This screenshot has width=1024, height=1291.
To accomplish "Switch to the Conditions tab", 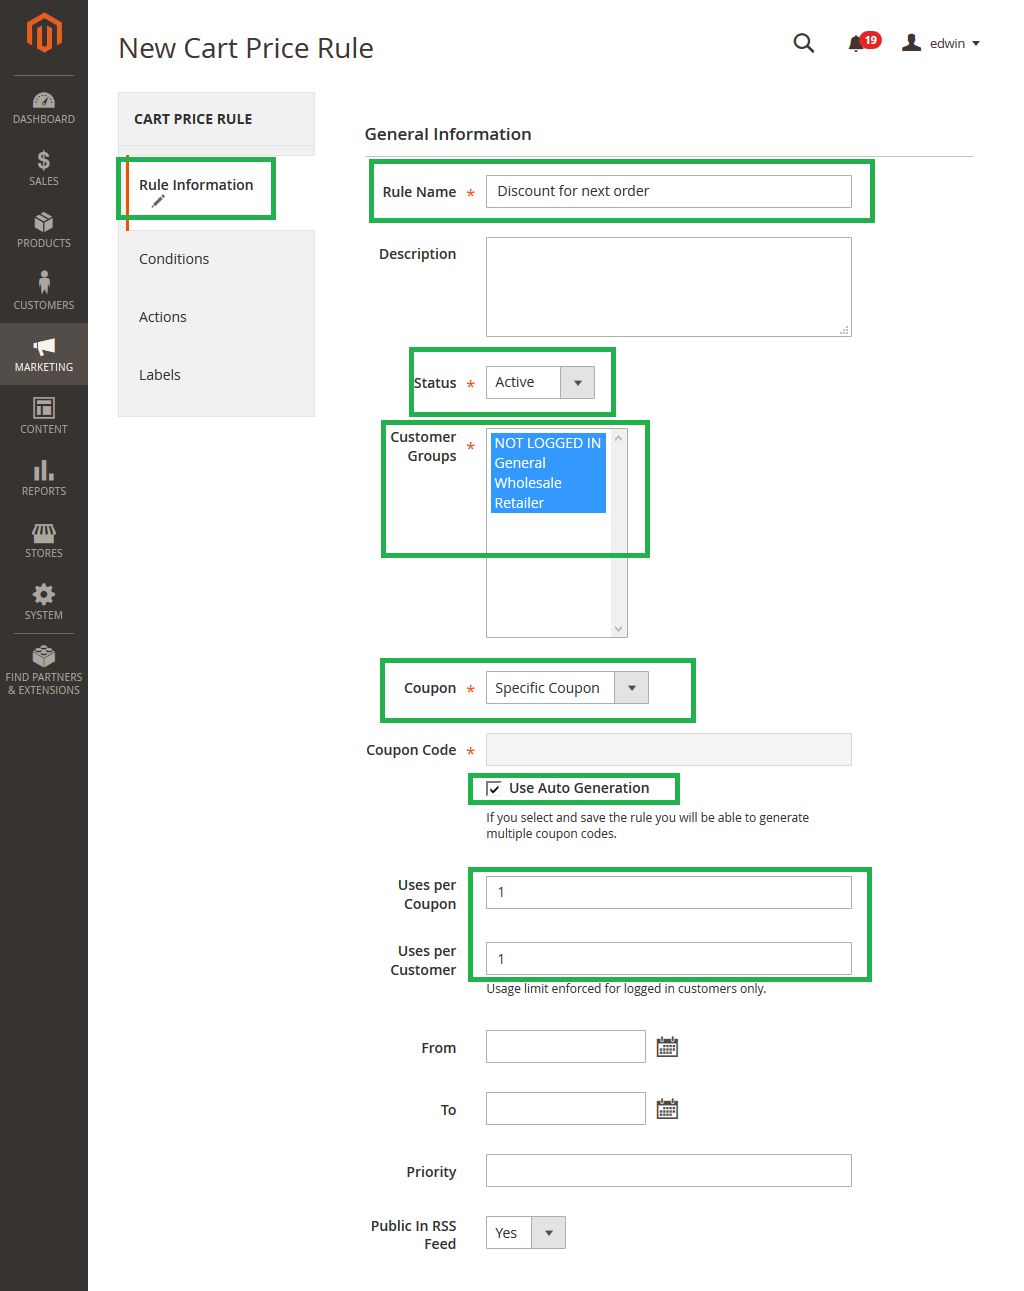I will 174,259.
